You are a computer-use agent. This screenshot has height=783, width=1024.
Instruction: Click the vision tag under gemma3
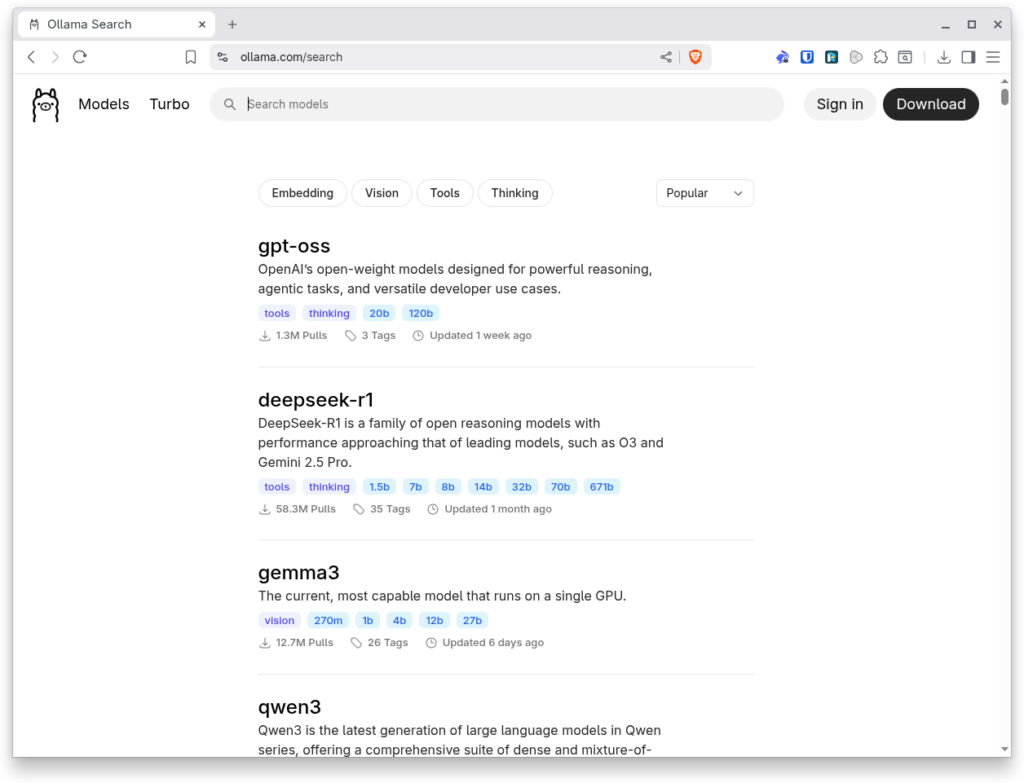point(279,620)
